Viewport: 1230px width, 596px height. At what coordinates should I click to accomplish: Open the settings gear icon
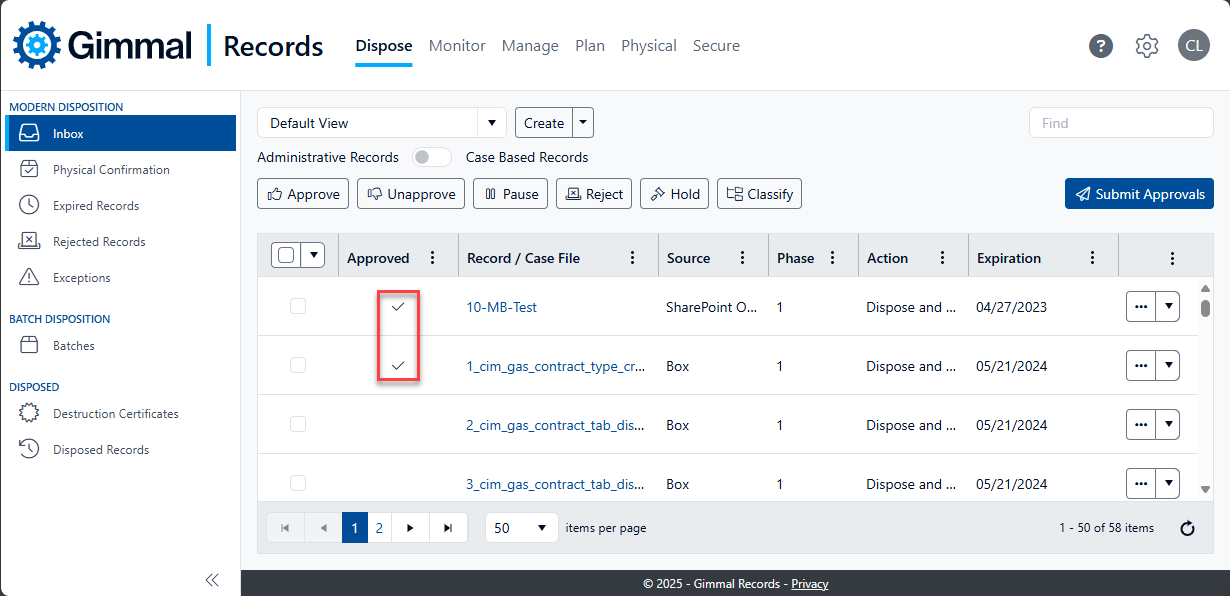pos(1147,46)
